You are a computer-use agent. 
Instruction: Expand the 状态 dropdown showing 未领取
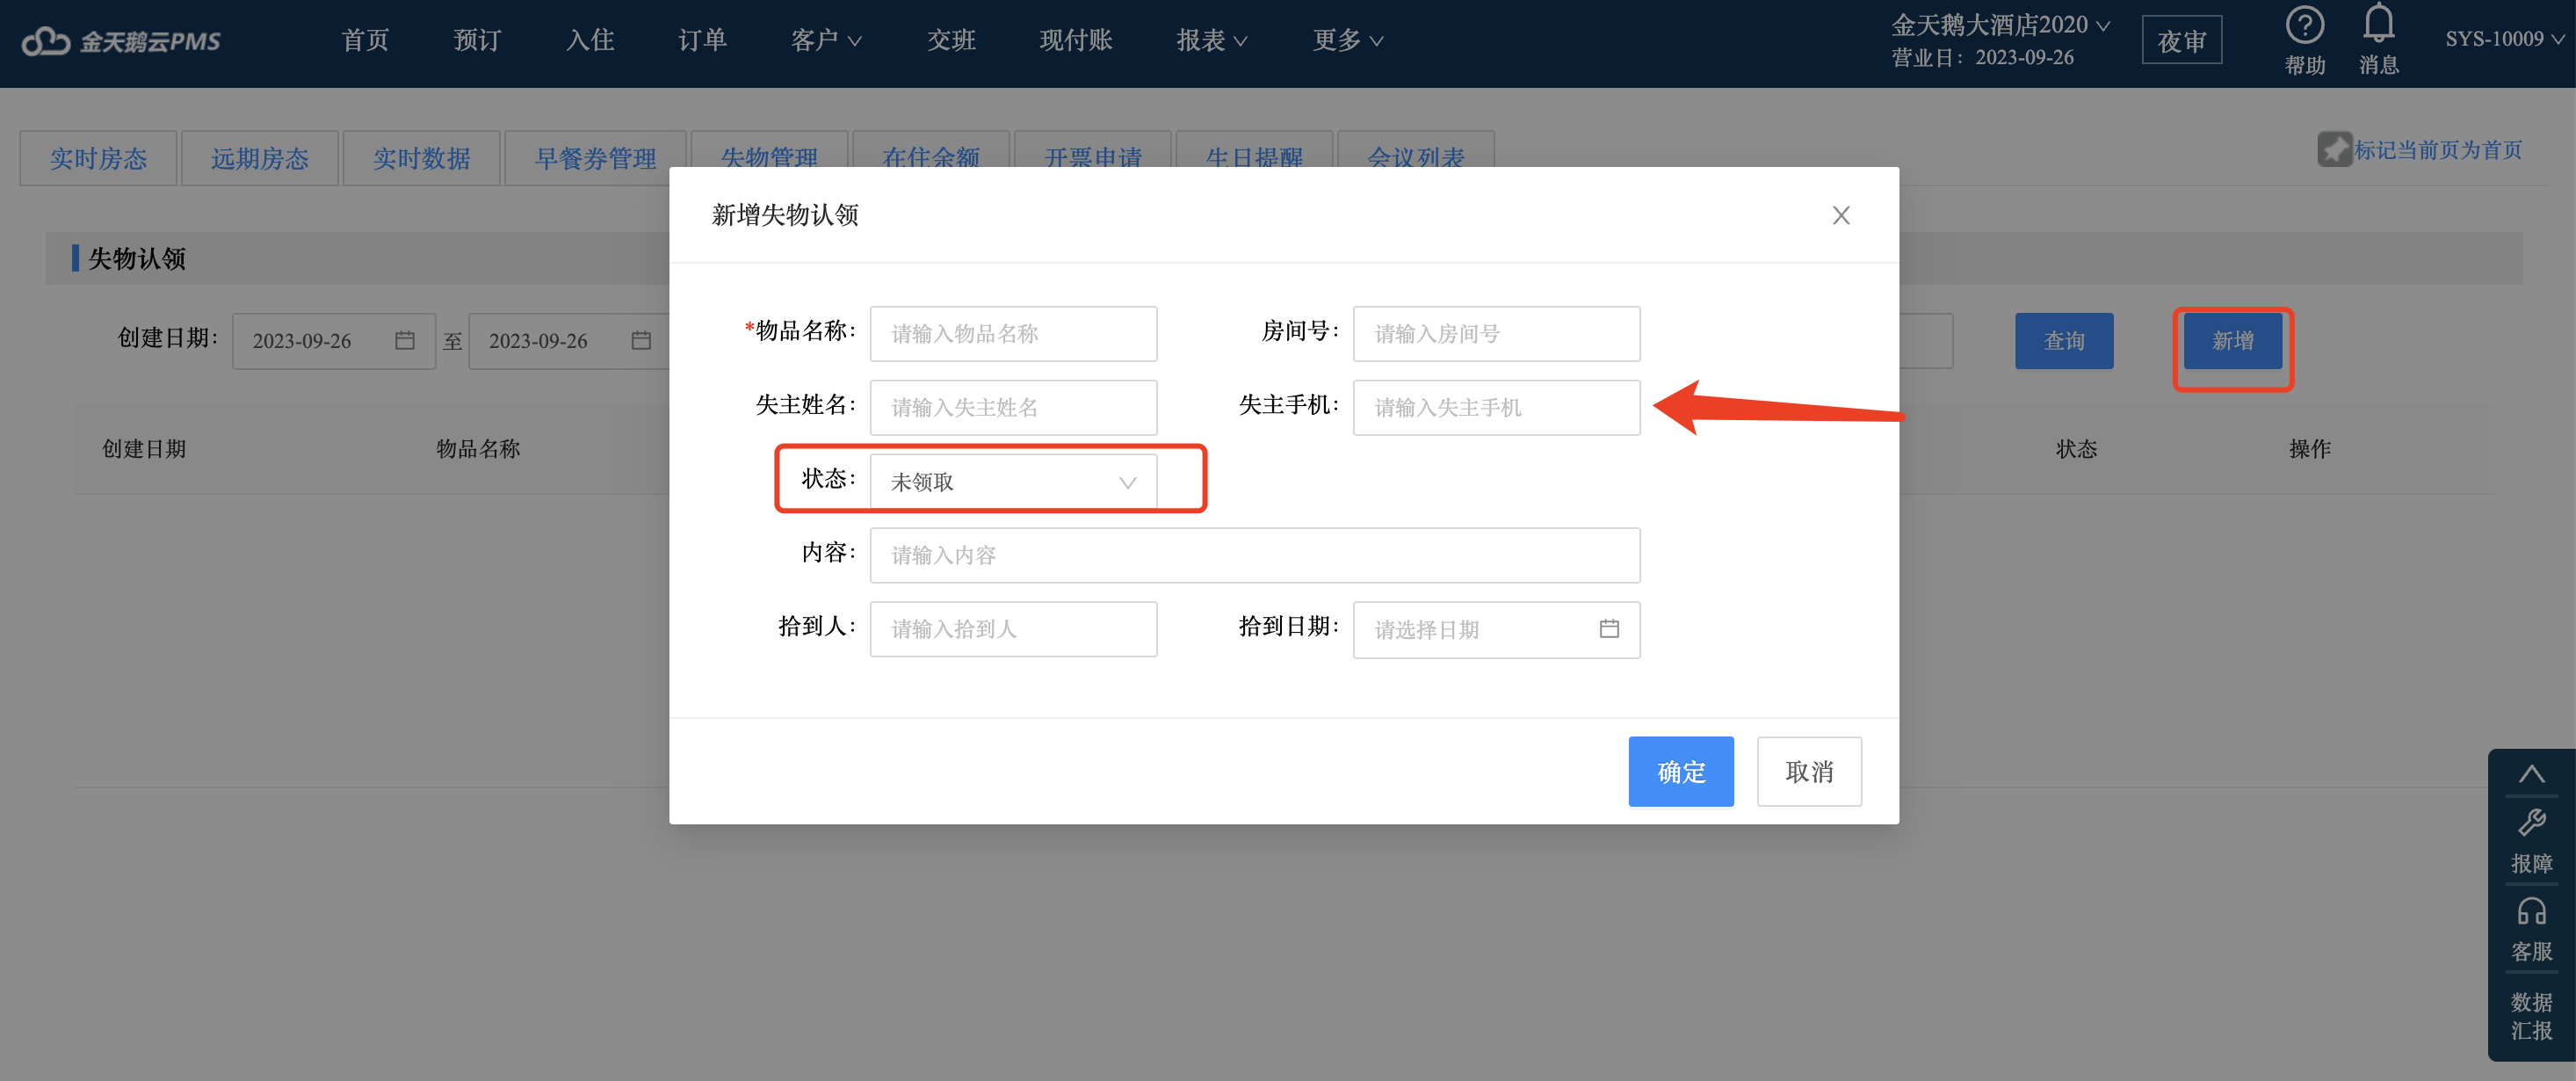(x=1013, y=482)
